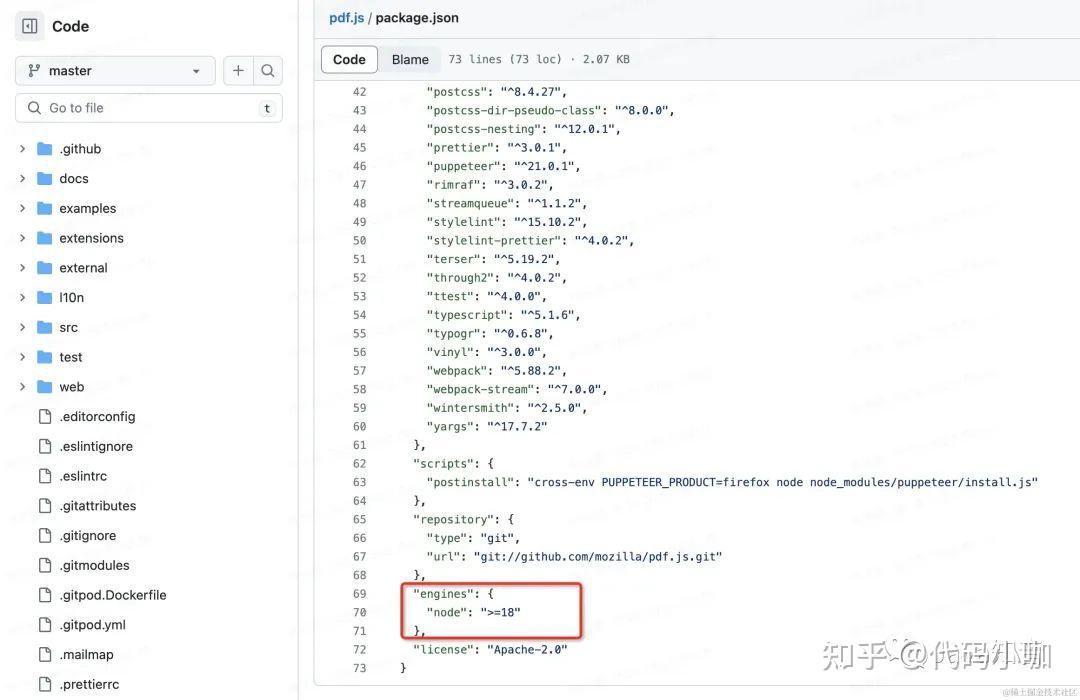Select the .gitignore file
Screen dimensions: 1080x700
click(88, 535)
